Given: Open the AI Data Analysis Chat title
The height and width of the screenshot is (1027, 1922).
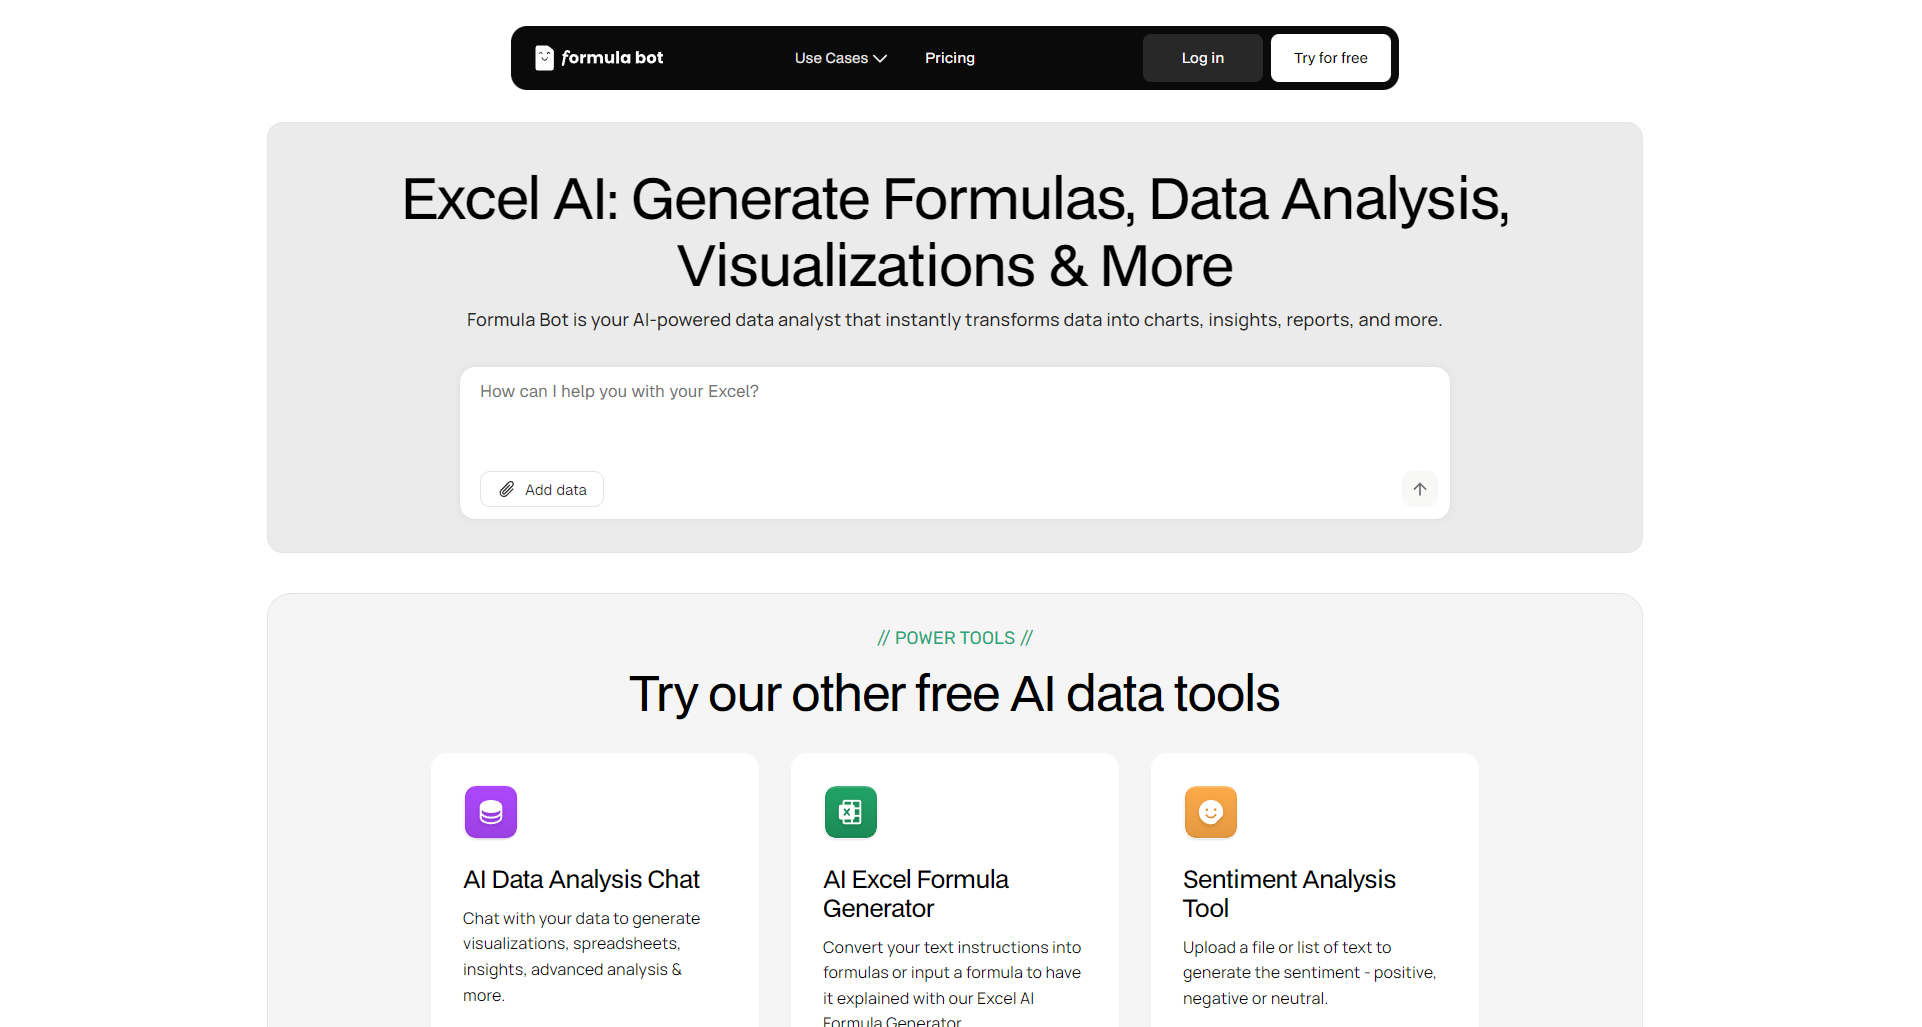Looking at the screenshot, I should 581,879.
